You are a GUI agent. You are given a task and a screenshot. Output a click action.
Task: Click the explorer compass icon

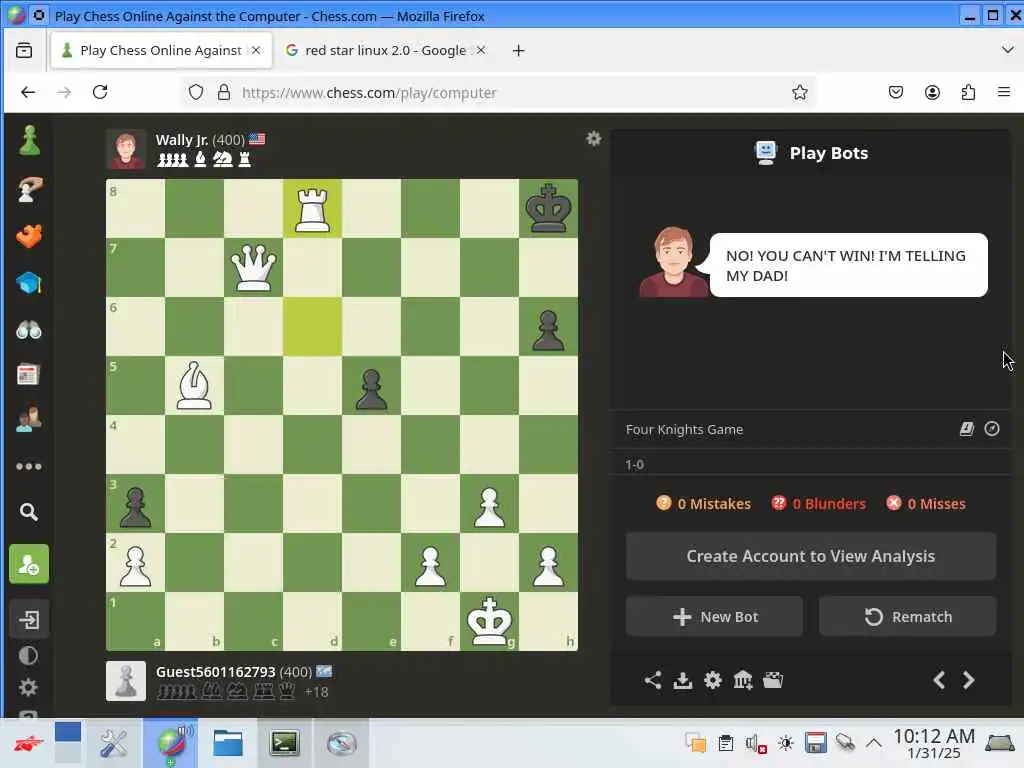[x=992, y=428]
